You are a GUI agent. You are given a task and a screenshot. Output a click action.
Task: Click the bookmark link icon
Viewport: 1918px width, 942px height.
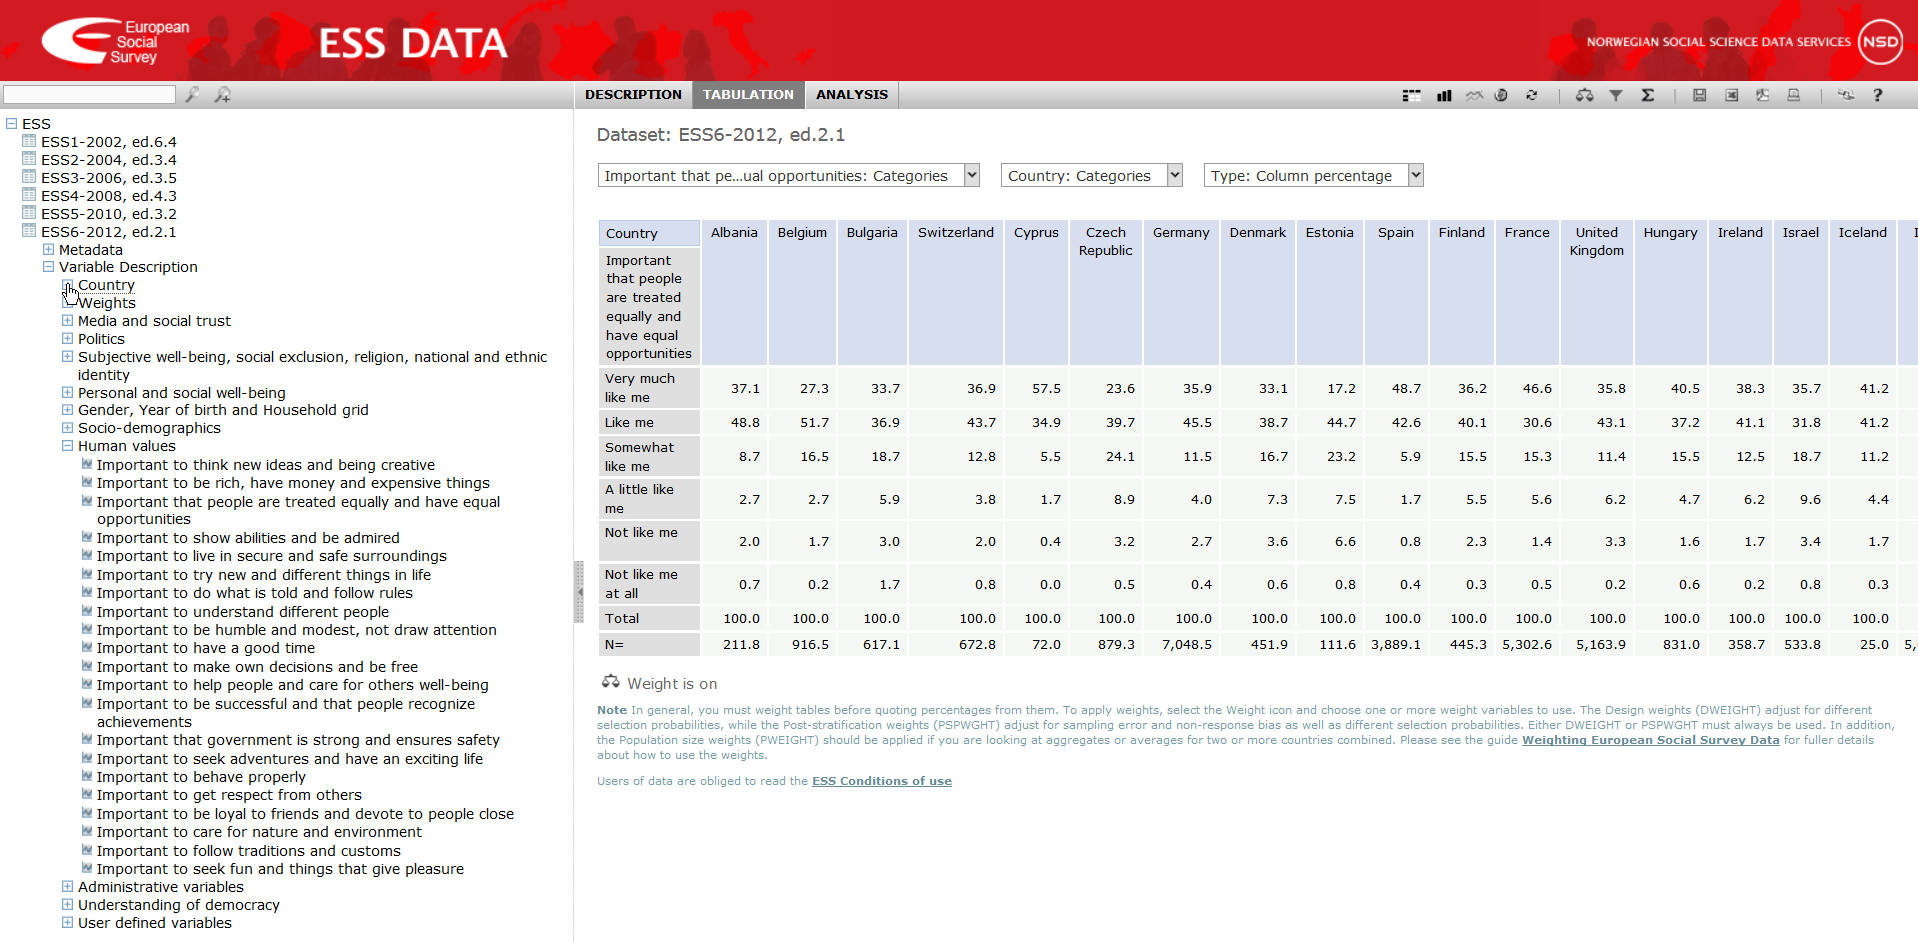tap(1846, 95)
